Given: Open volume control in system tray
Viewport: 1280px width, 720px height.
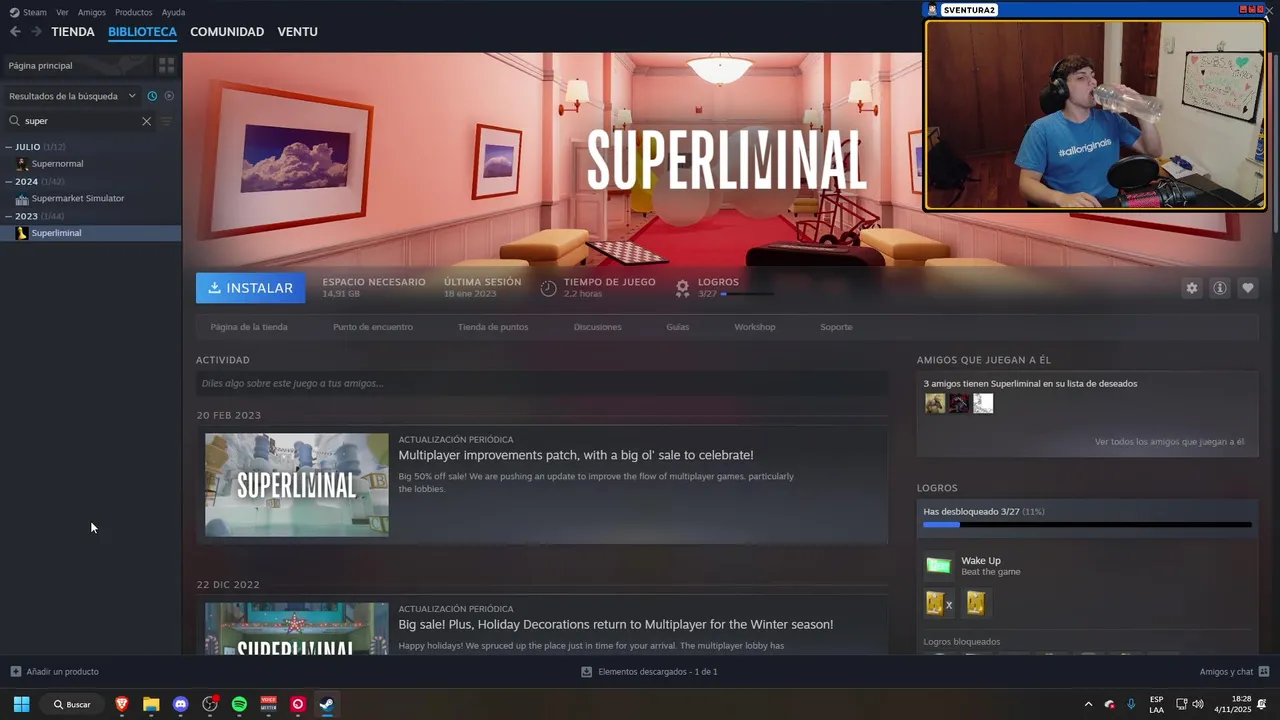Looking at the screenshot, I should click(1198, 704).
